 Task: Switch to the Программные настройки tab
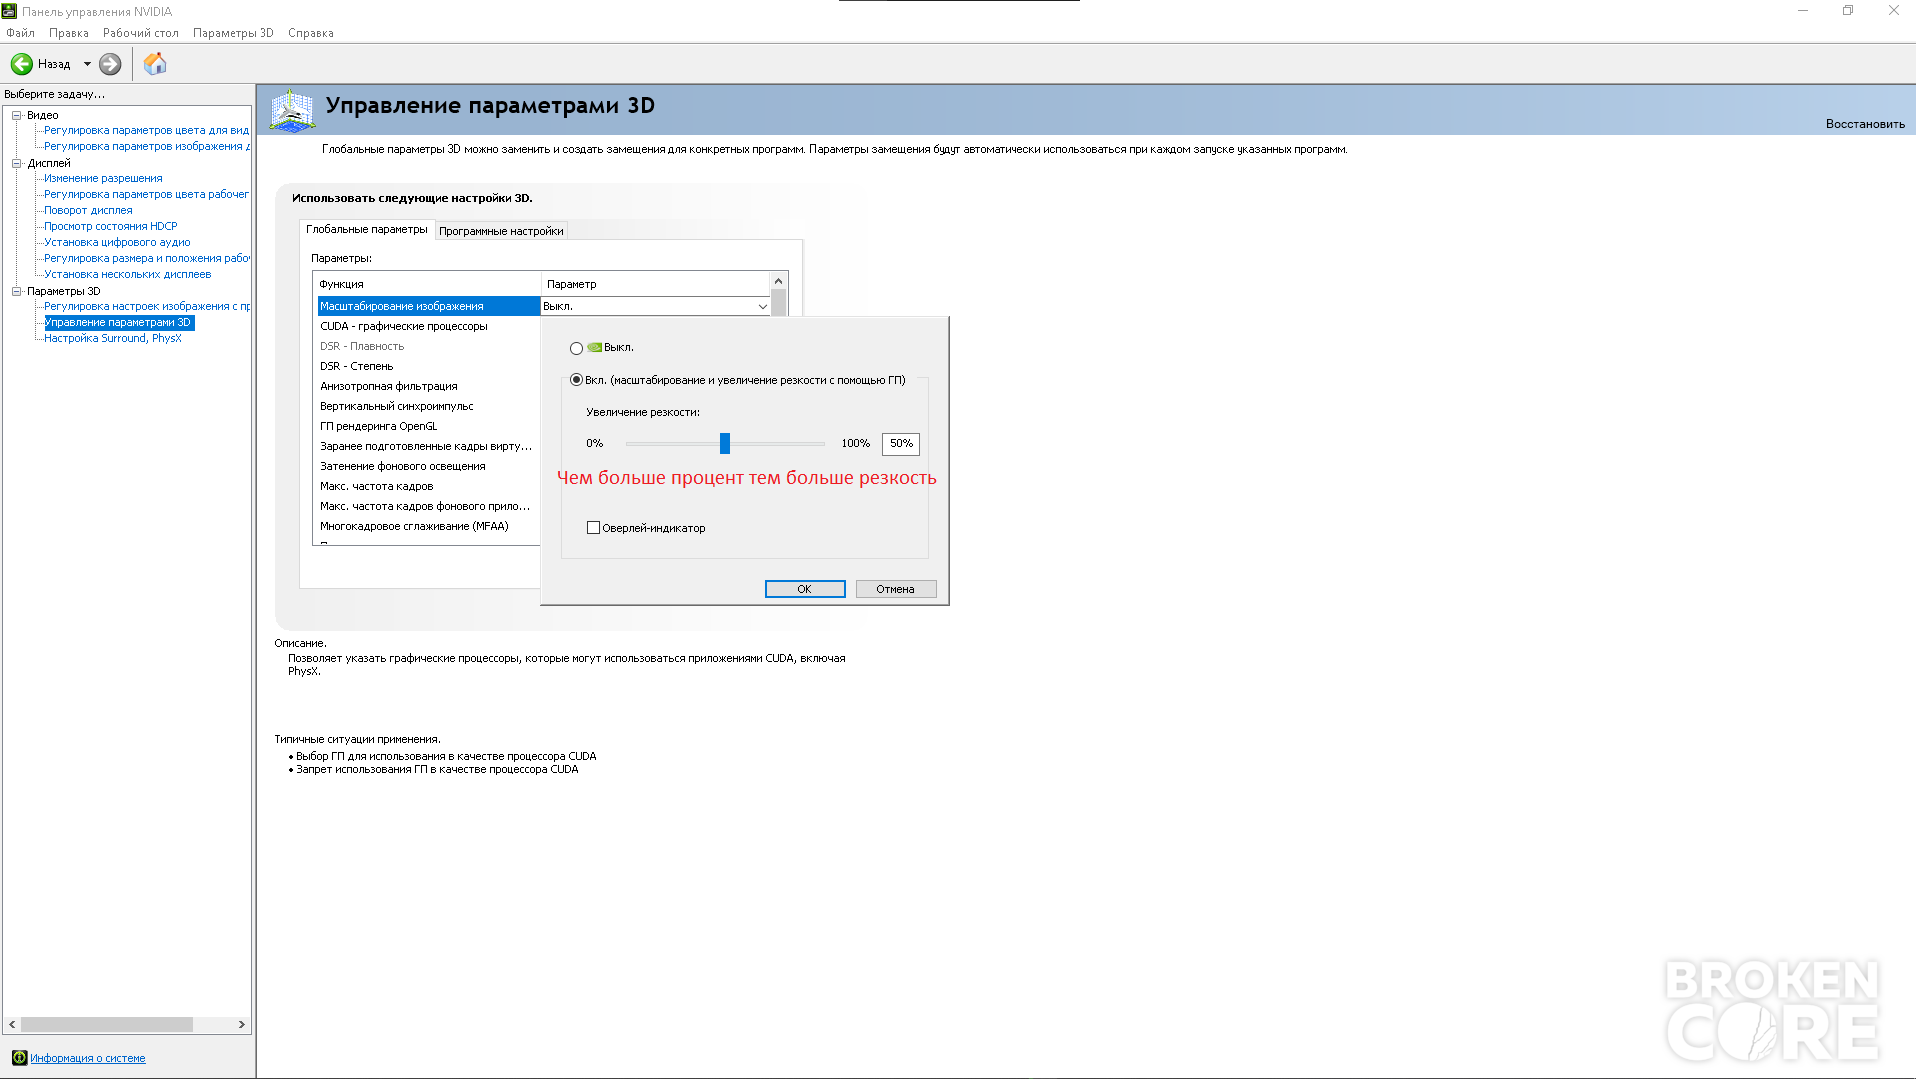click(501, 231)
